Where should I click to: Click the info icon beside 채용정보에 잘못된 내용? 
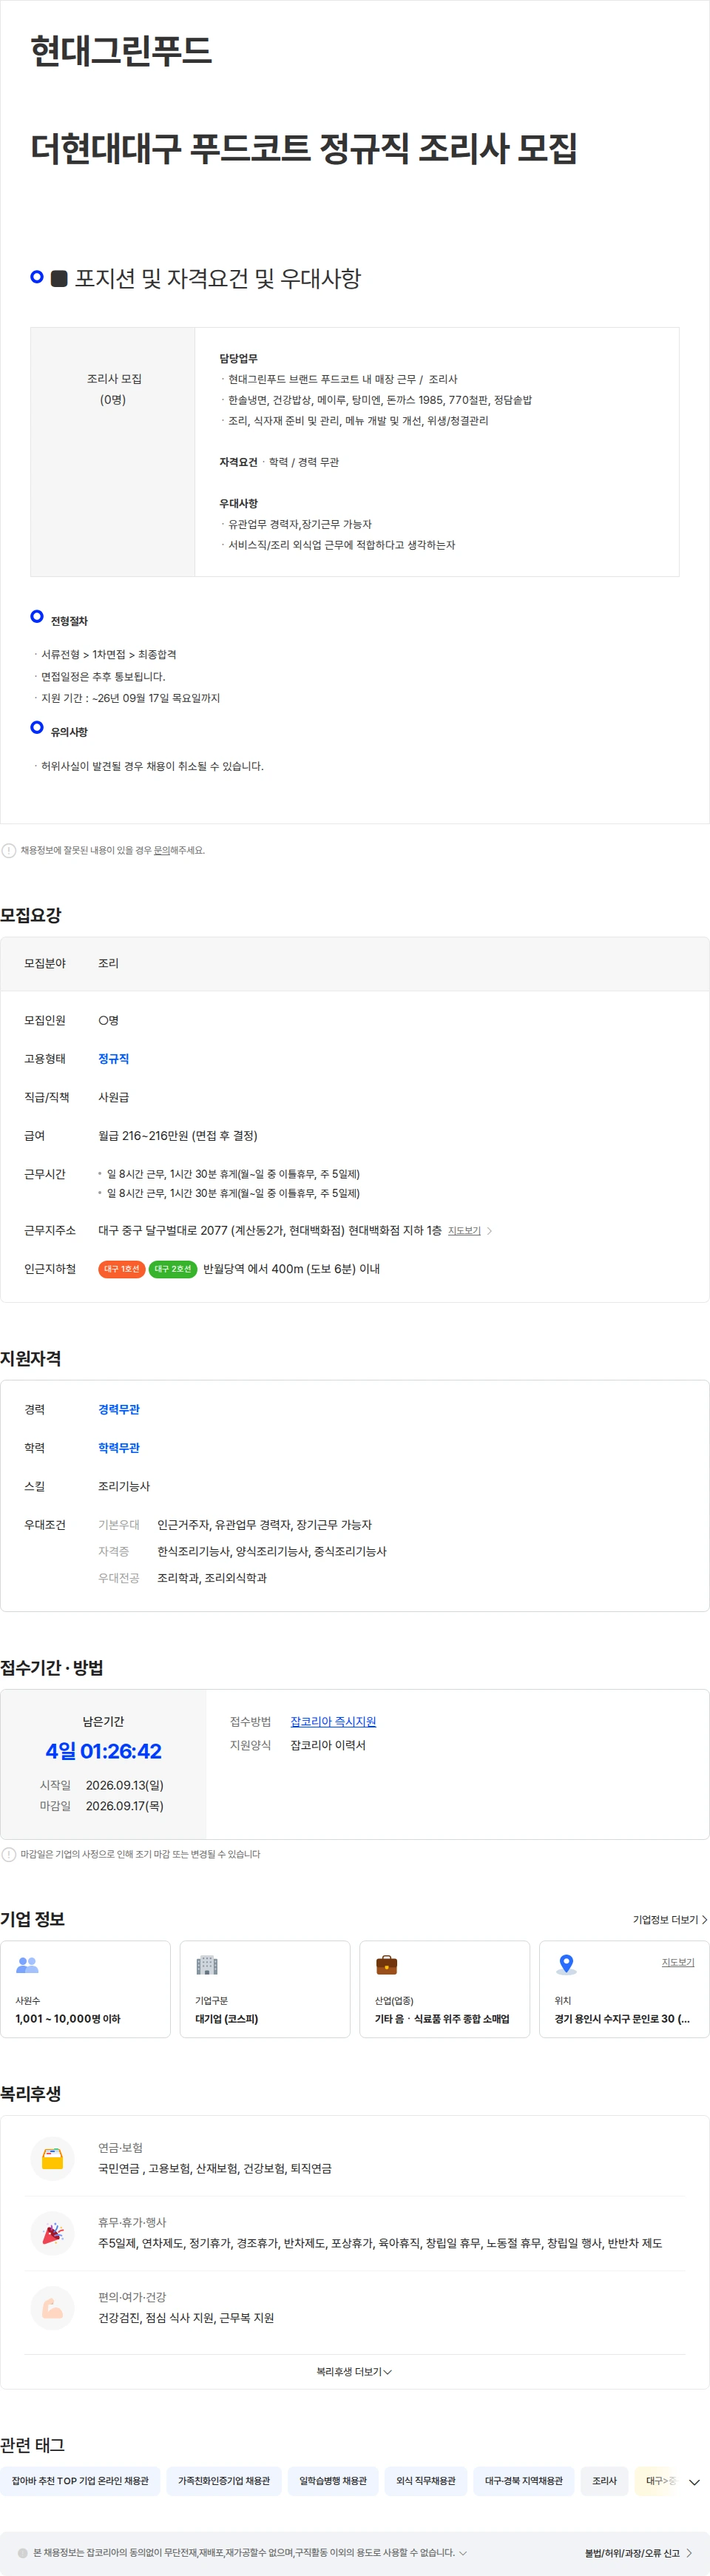pos(9,850)
